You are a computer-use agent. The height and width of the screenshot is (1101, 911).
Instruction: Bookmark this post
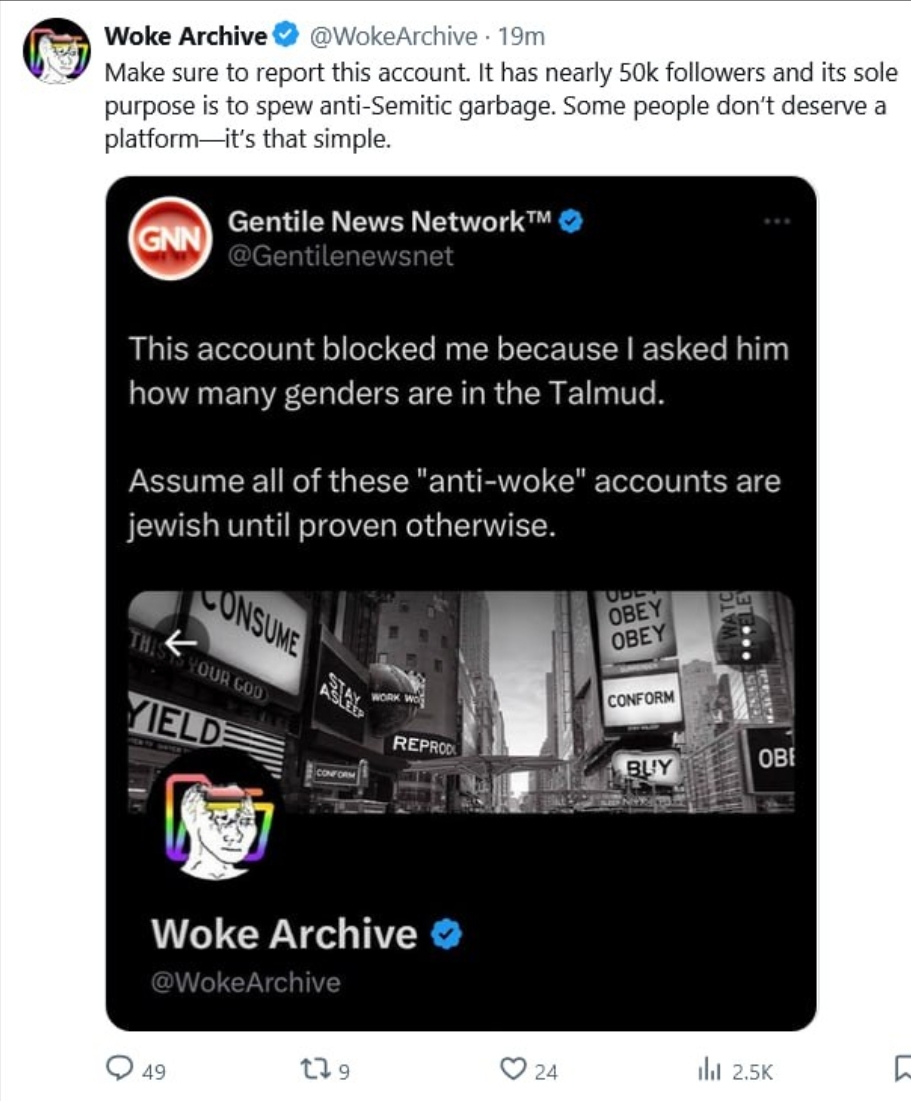[x=903, y=1069]
